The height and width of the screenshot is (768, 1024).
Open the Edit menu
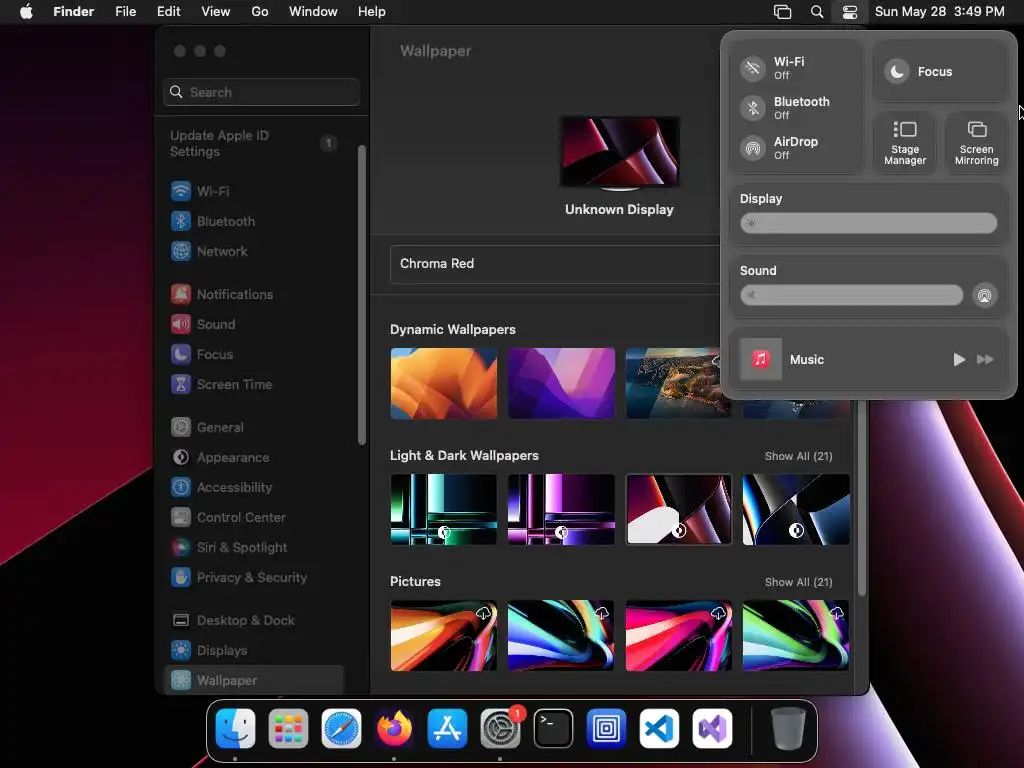click(168, 12)
